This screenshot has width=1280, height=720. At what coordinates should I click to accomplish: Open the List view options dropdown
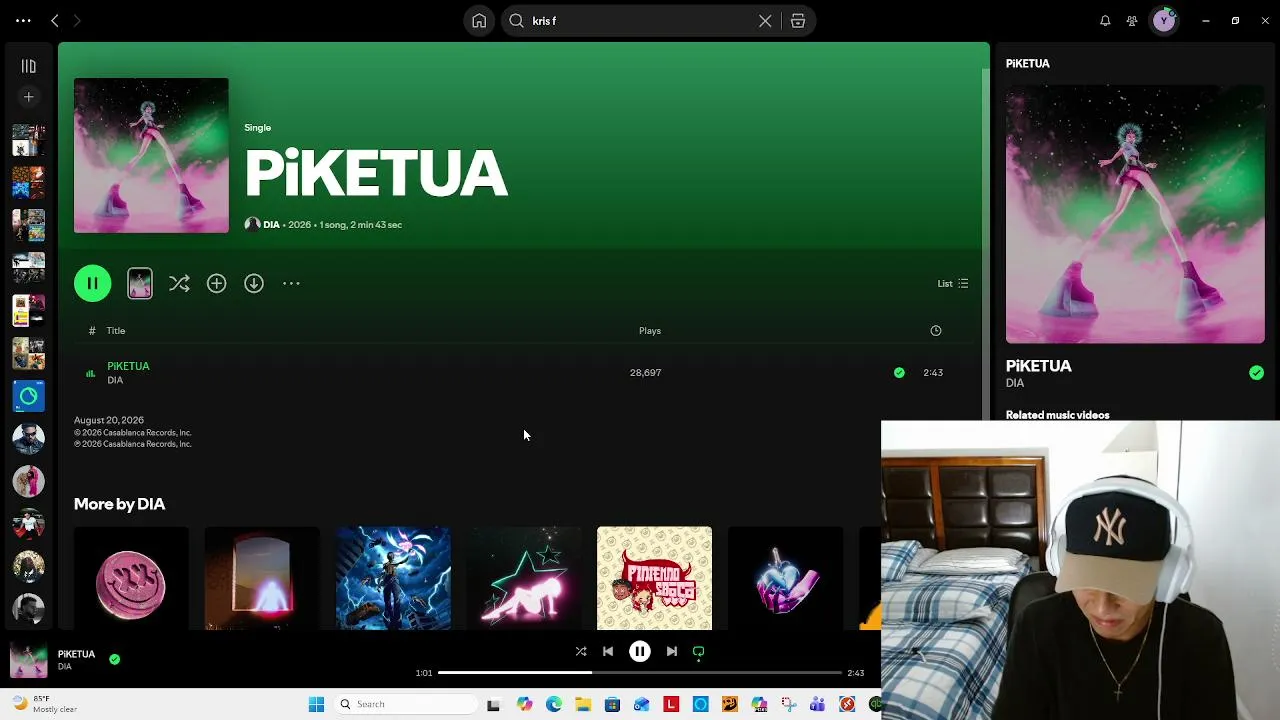pyautogui.click(x=953, y=284)
